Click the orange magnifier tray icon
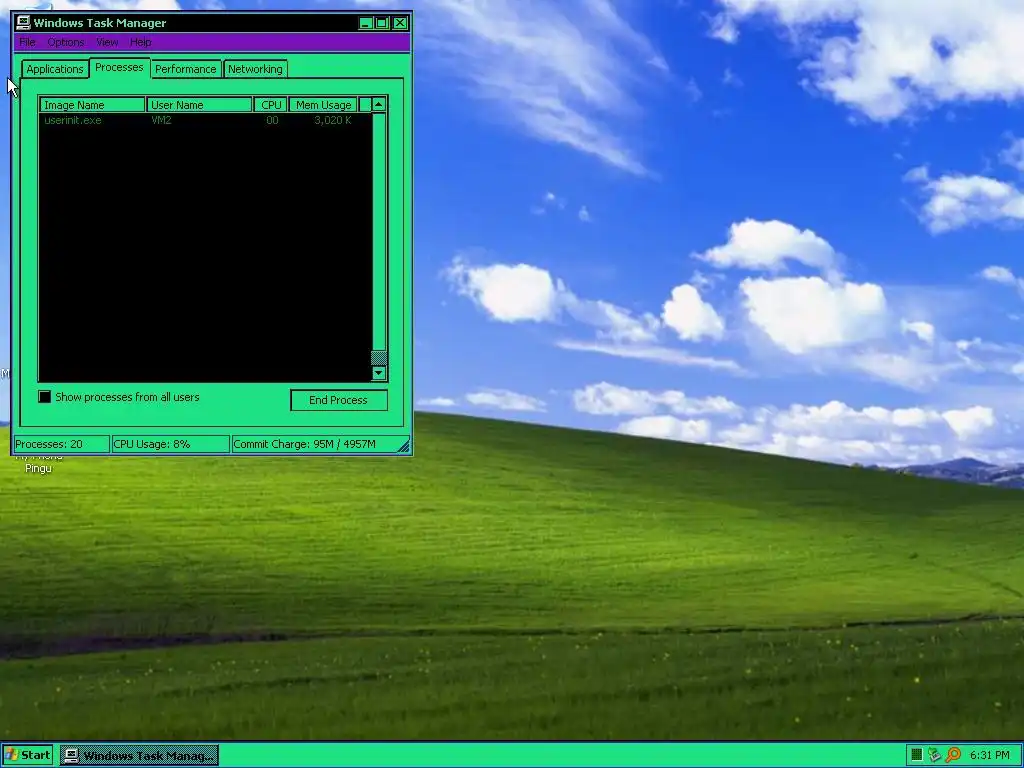This screenshot has height=768, width=1024. pyautogui.click(x=953, y=755)
